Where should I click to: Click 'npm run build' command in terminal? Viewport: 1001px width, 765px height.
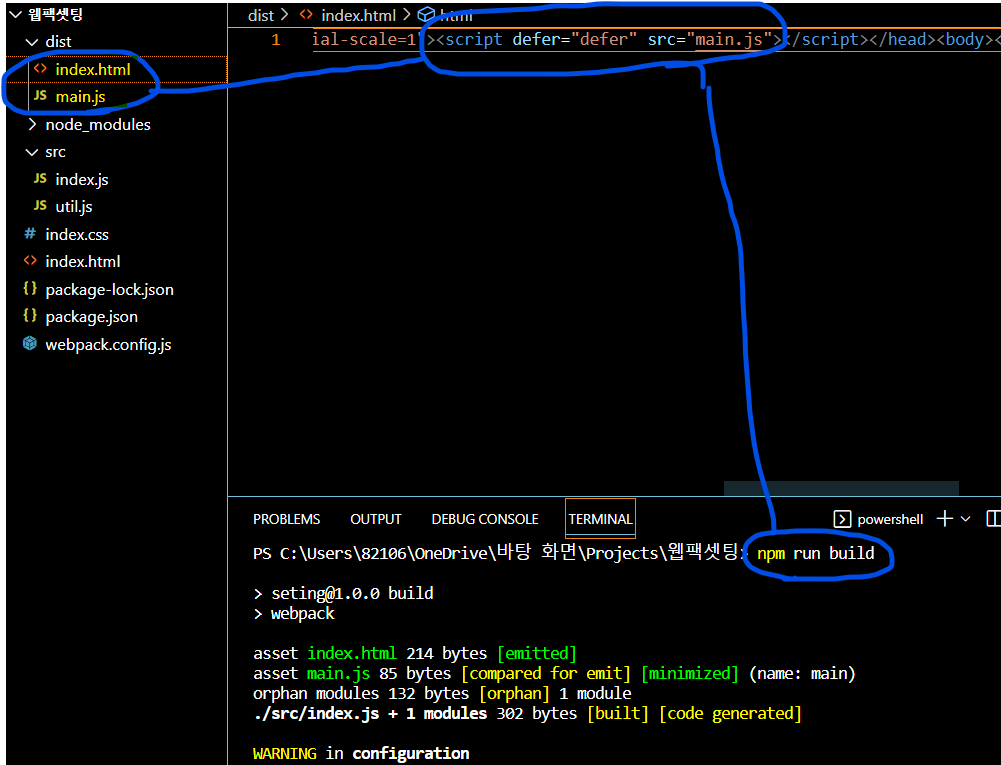[815, 553]
